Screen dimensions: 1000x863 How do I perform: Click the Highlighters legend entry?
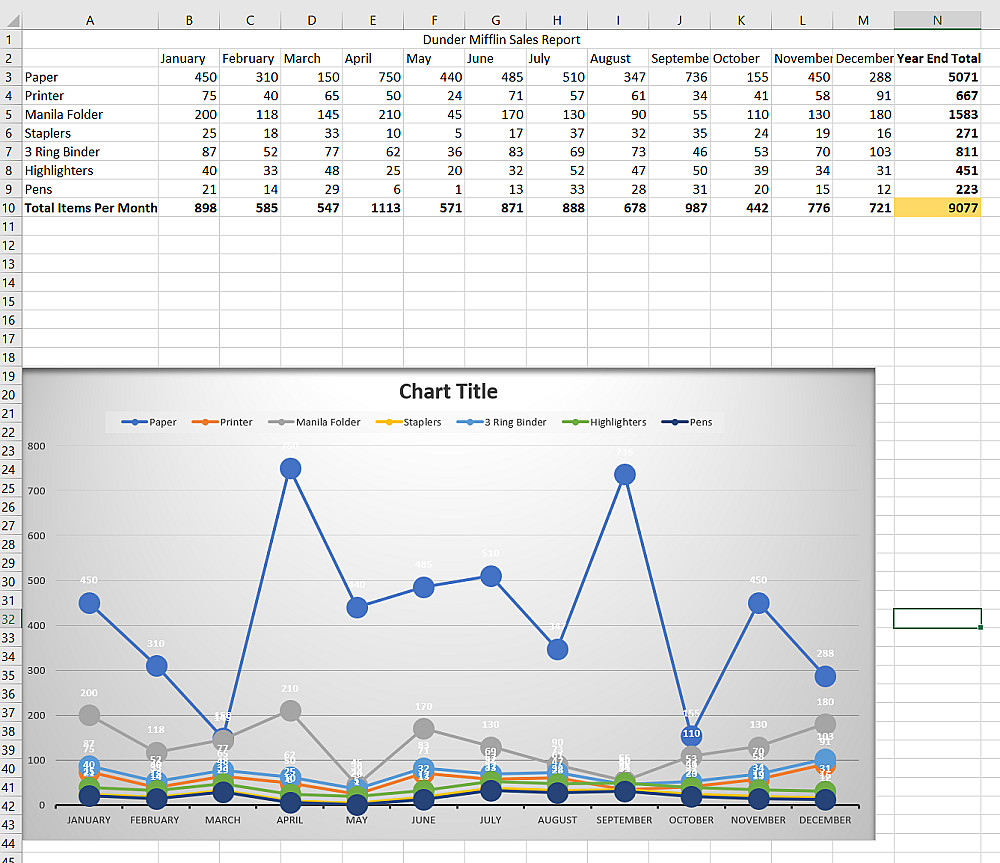point(604,422)
